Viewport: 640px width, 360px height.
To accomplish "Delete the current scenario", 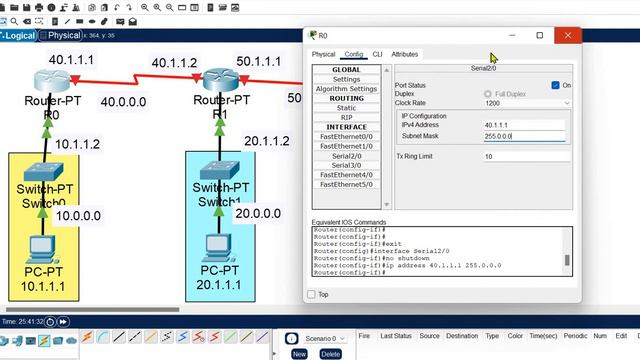I will pos(330,354).
